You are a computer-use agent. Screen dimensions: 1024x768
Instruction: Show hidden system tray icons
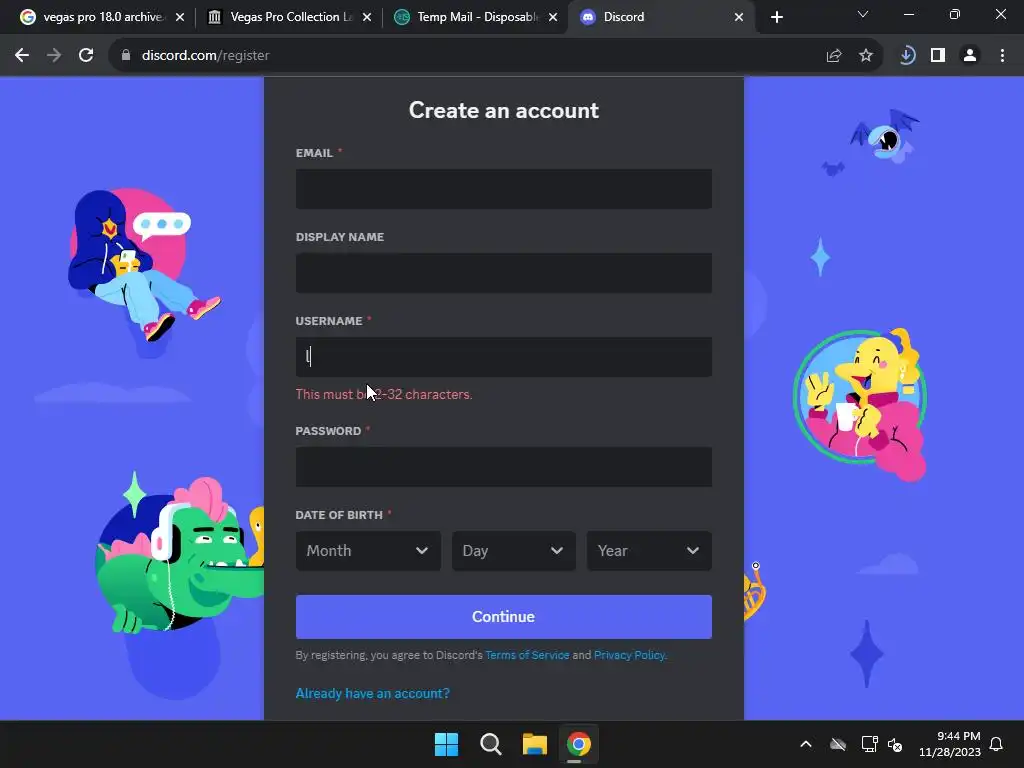[x=806, y=744]
